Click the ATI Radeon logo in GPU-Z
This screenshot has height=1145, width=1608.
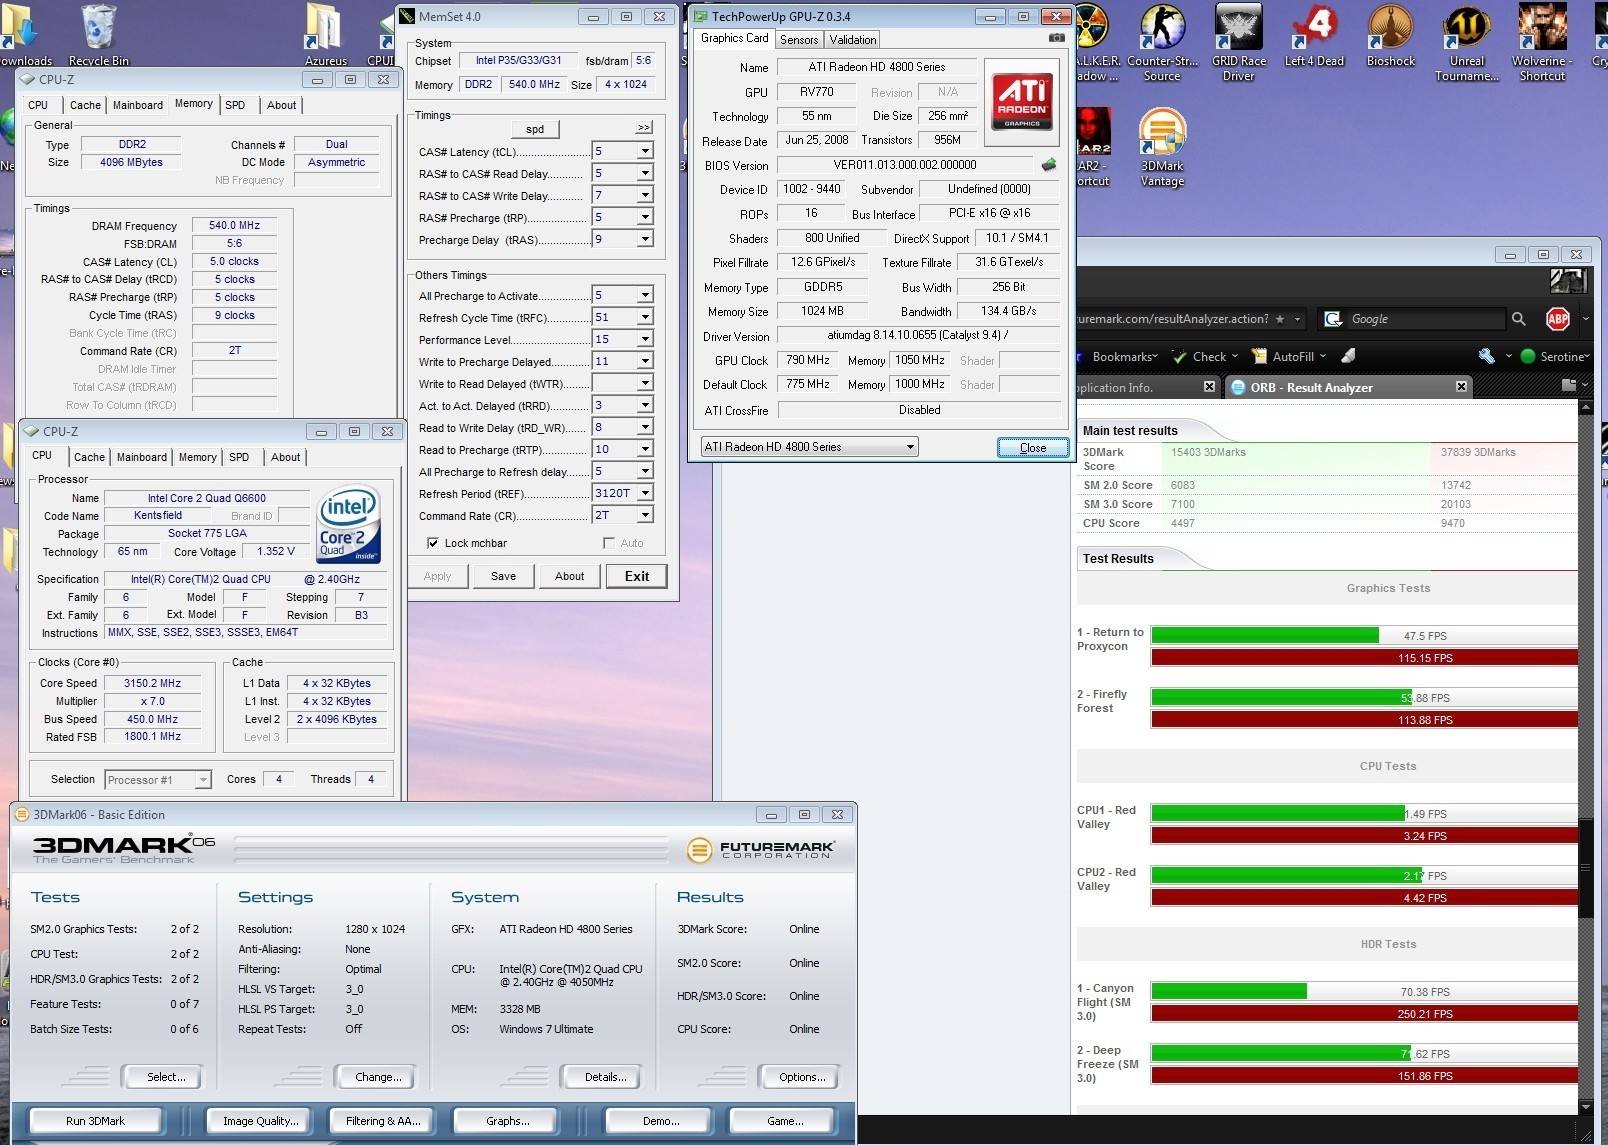tap(1023, 104)
